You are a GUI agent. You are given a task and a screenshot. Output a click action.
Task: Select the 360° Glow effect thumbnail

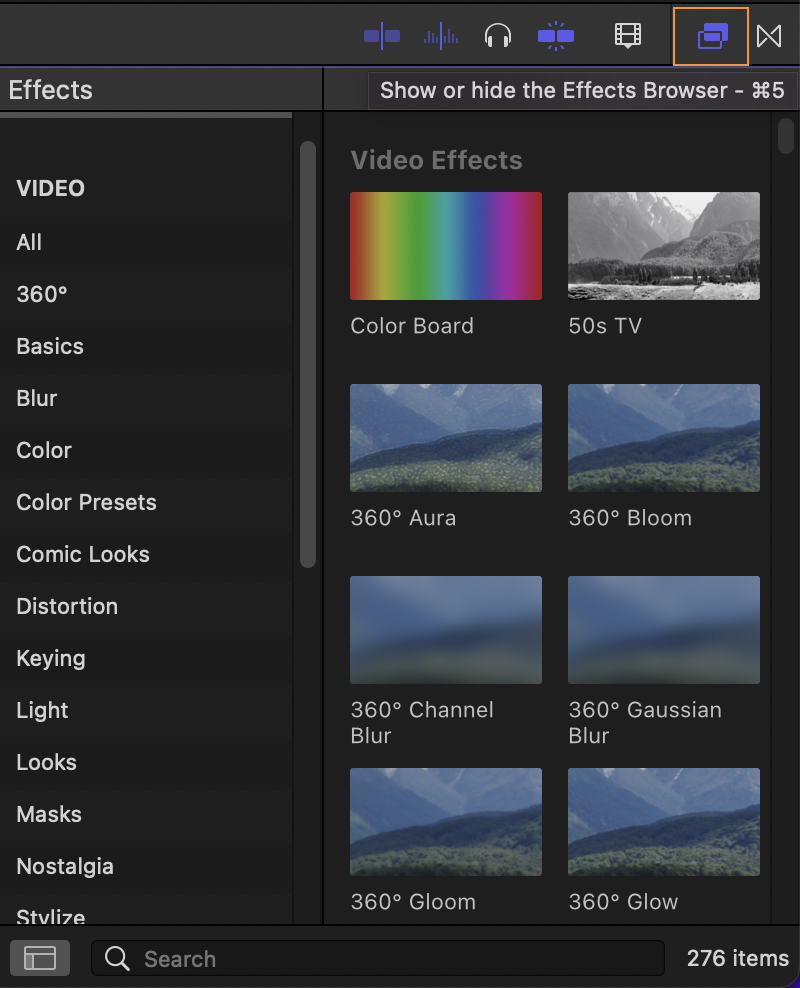pos(664,822)
